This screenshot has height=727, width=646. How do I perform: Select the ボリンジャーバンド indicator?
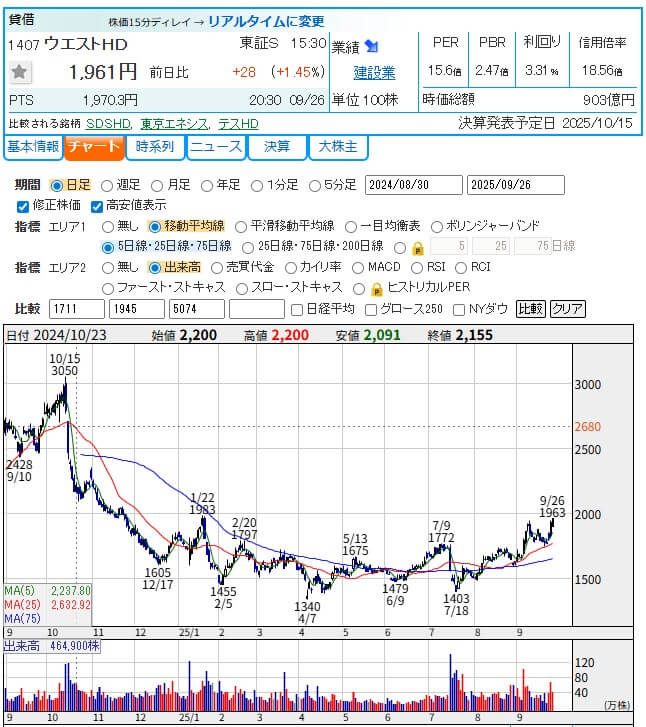tap(438, 226)
